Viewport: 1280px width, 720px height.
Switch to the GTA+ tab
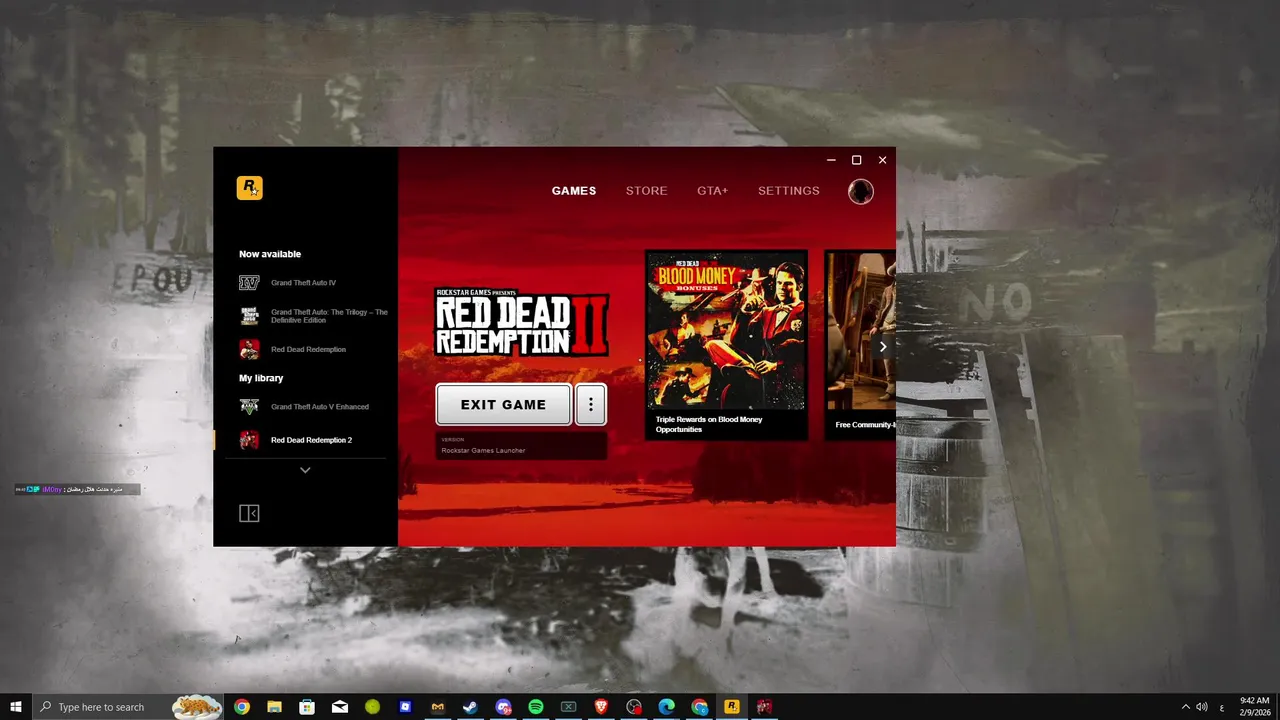point(712,191)
